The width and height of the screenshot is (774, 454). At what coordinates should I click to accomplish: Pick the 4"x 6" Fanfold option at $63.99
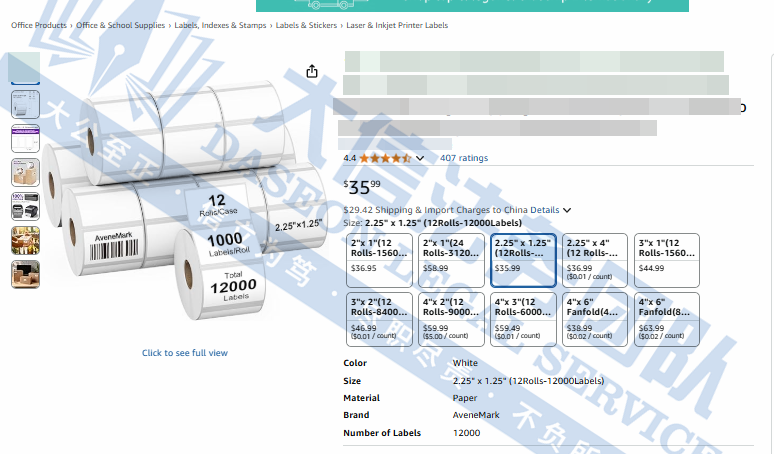666,318
